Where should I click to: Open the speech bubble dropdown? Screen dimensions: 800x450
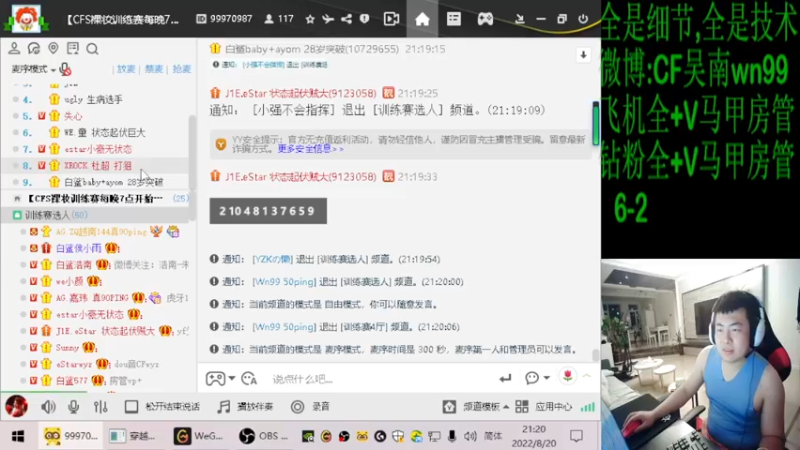pyautogui.click(x=537, y=378)
